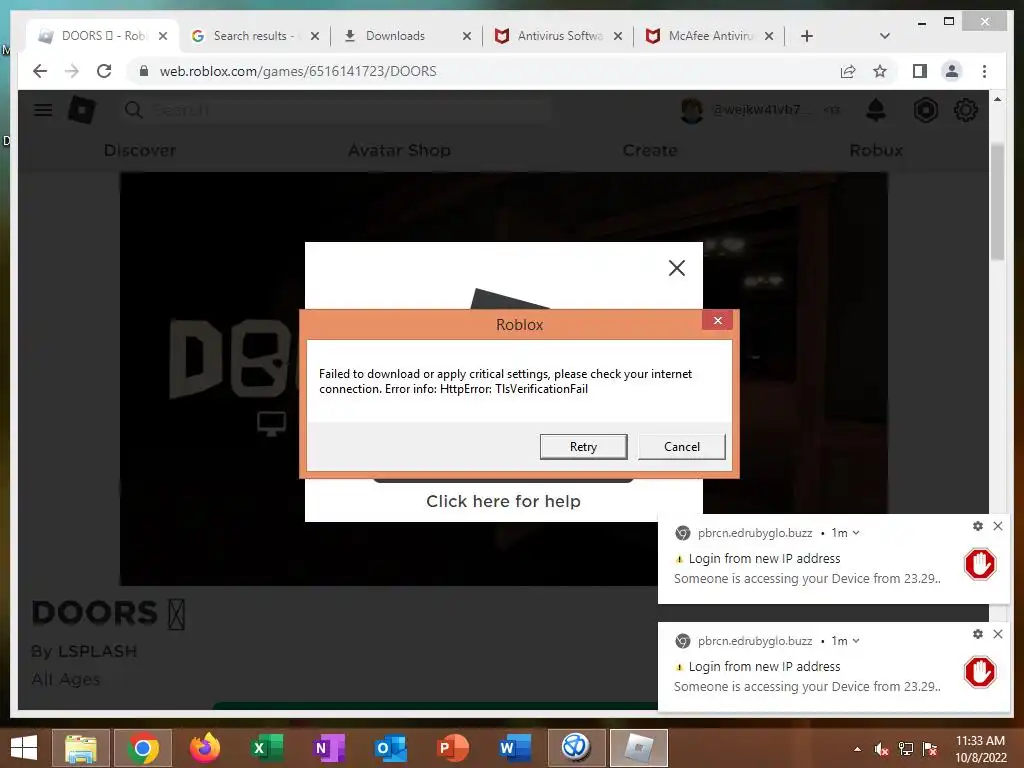Open the Discover menu item
This screenshot has width=1024, height=768.
(140, 151)
